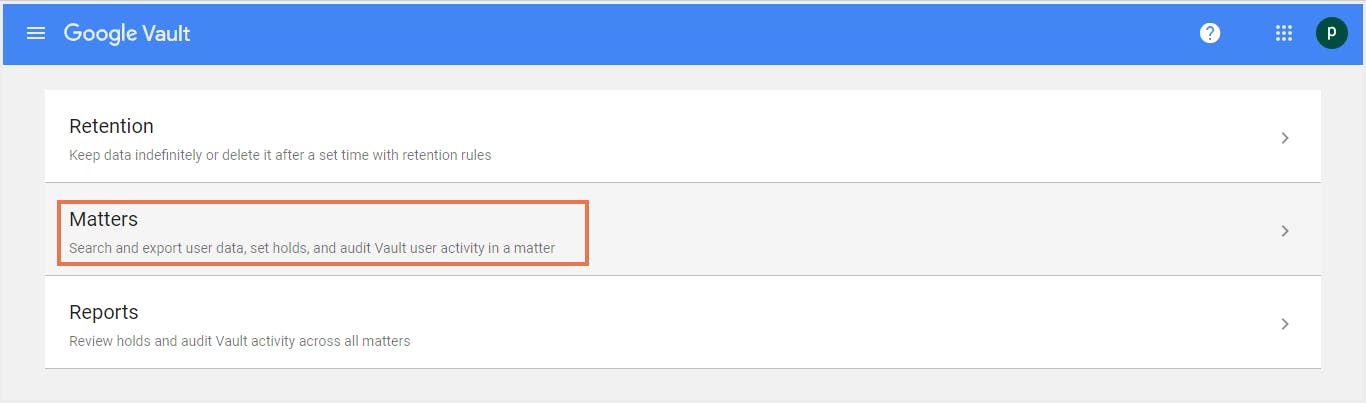Image resolution: width=1366 pixels, height=403 pixels.
Task: Click the word Google in the header
Action: pos(98,34)
